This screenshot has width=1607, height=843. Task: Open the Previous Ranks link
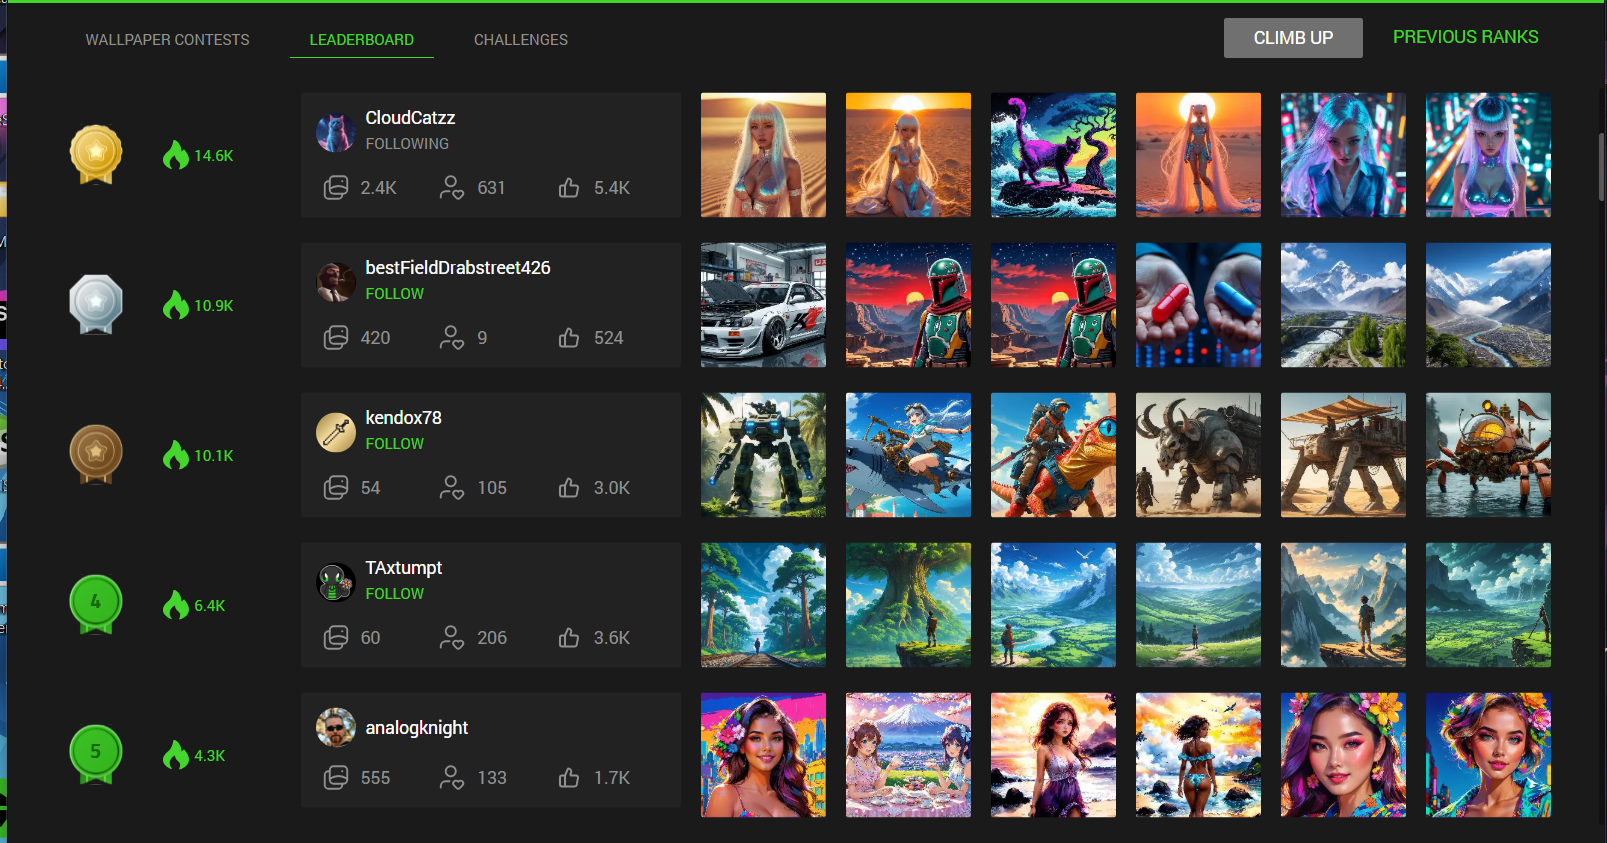tap(1465, 37)
